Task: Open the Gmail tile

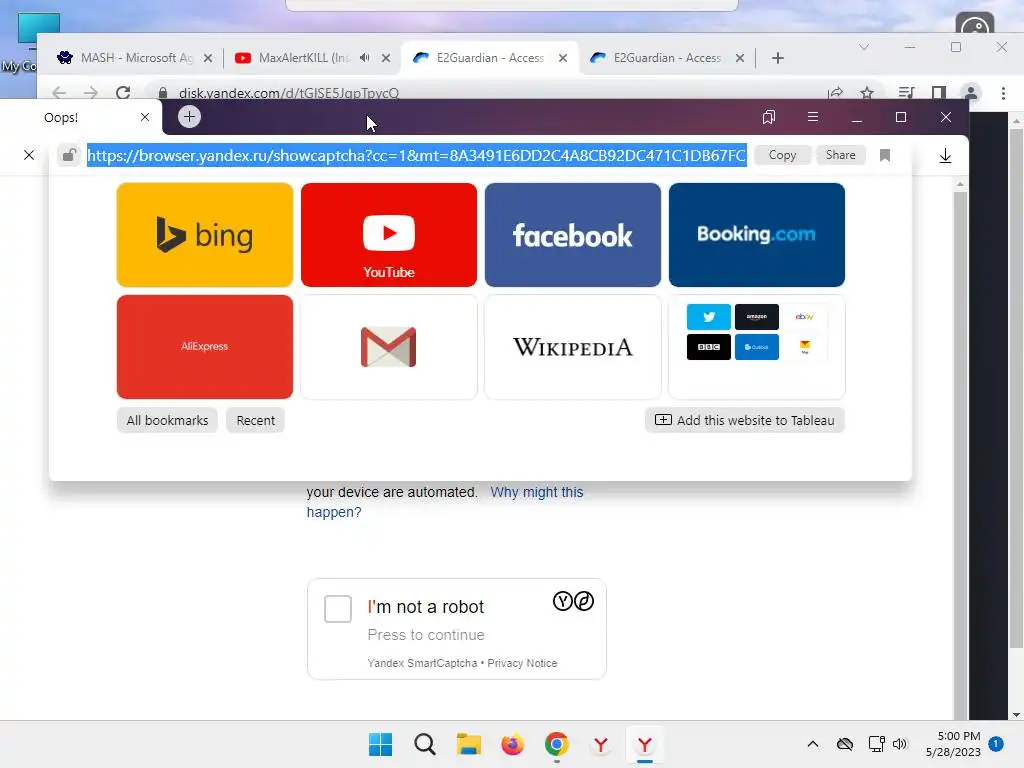Action: click(x=389, y=347)
